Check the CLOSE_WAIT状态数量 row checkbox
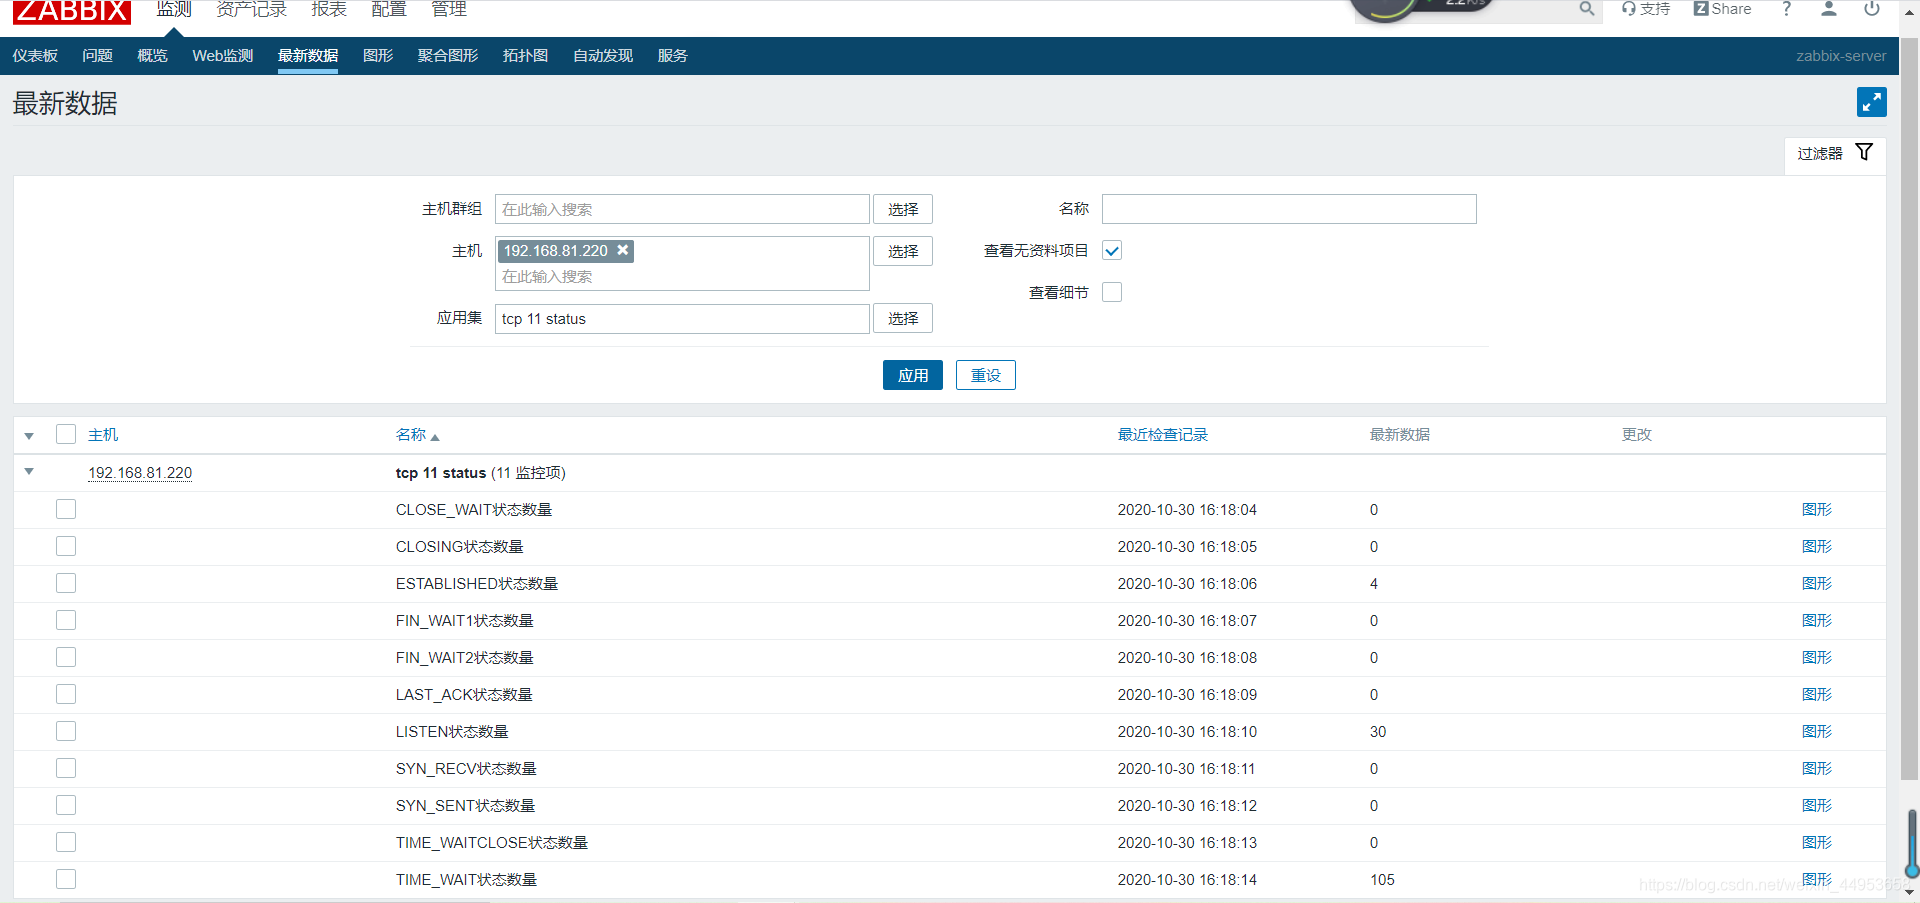 tap(66, 509)
